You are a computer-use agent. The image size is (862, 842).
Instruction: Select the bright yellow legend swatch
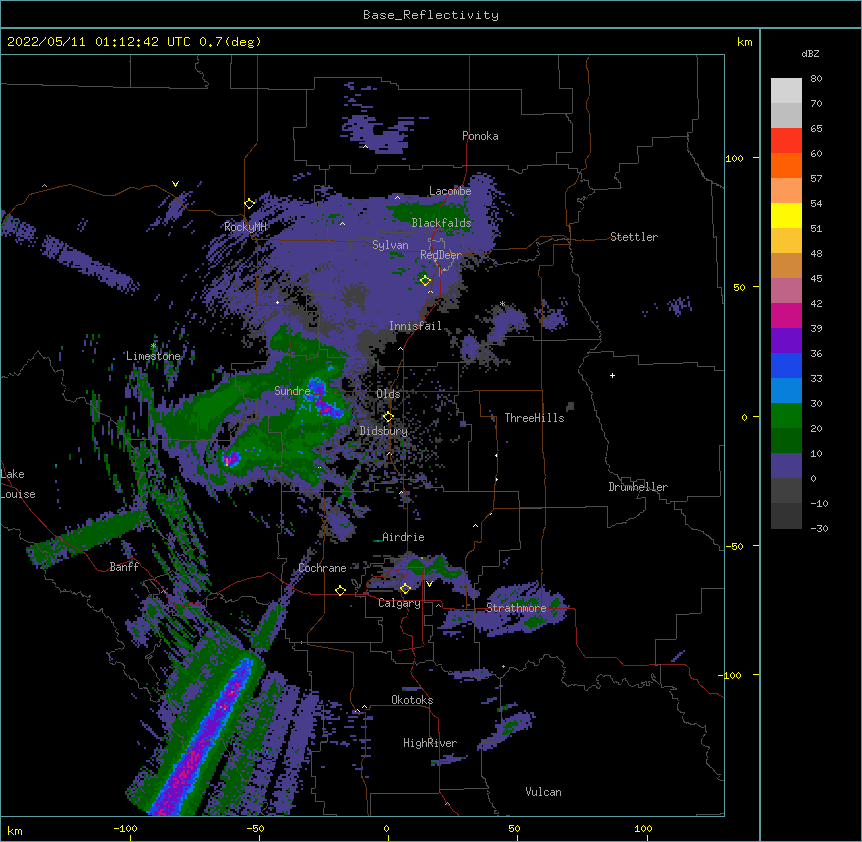pos(786,215)
